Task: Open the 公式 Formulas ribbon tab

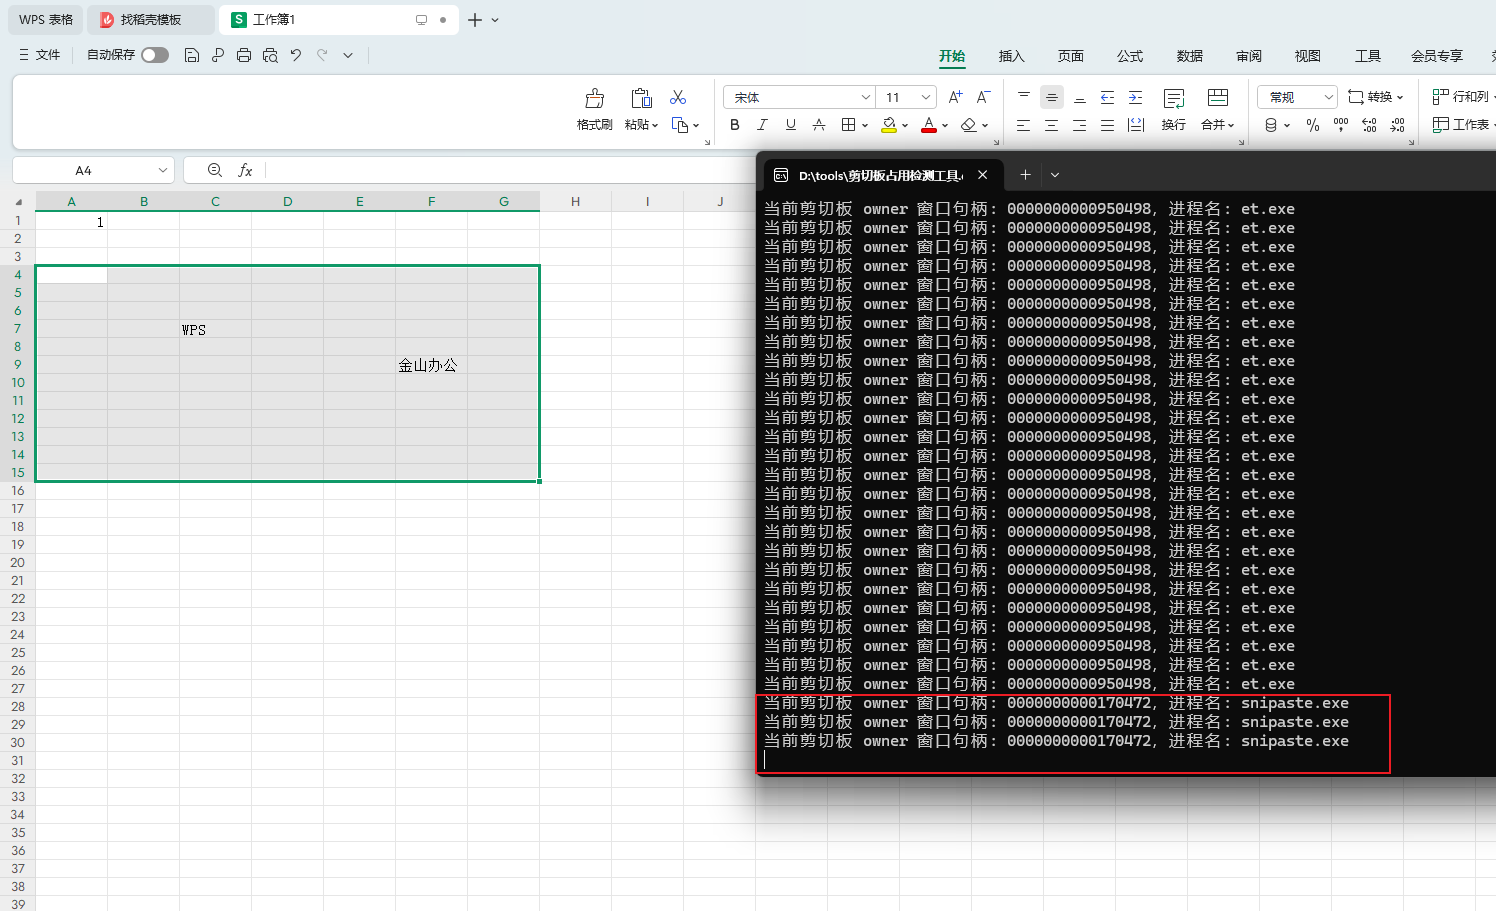Action: click(1130, 56)
